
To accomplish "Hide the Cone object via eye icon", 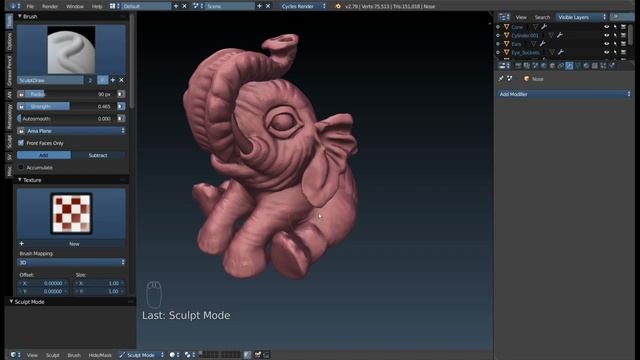I will [x=607, y=27].
